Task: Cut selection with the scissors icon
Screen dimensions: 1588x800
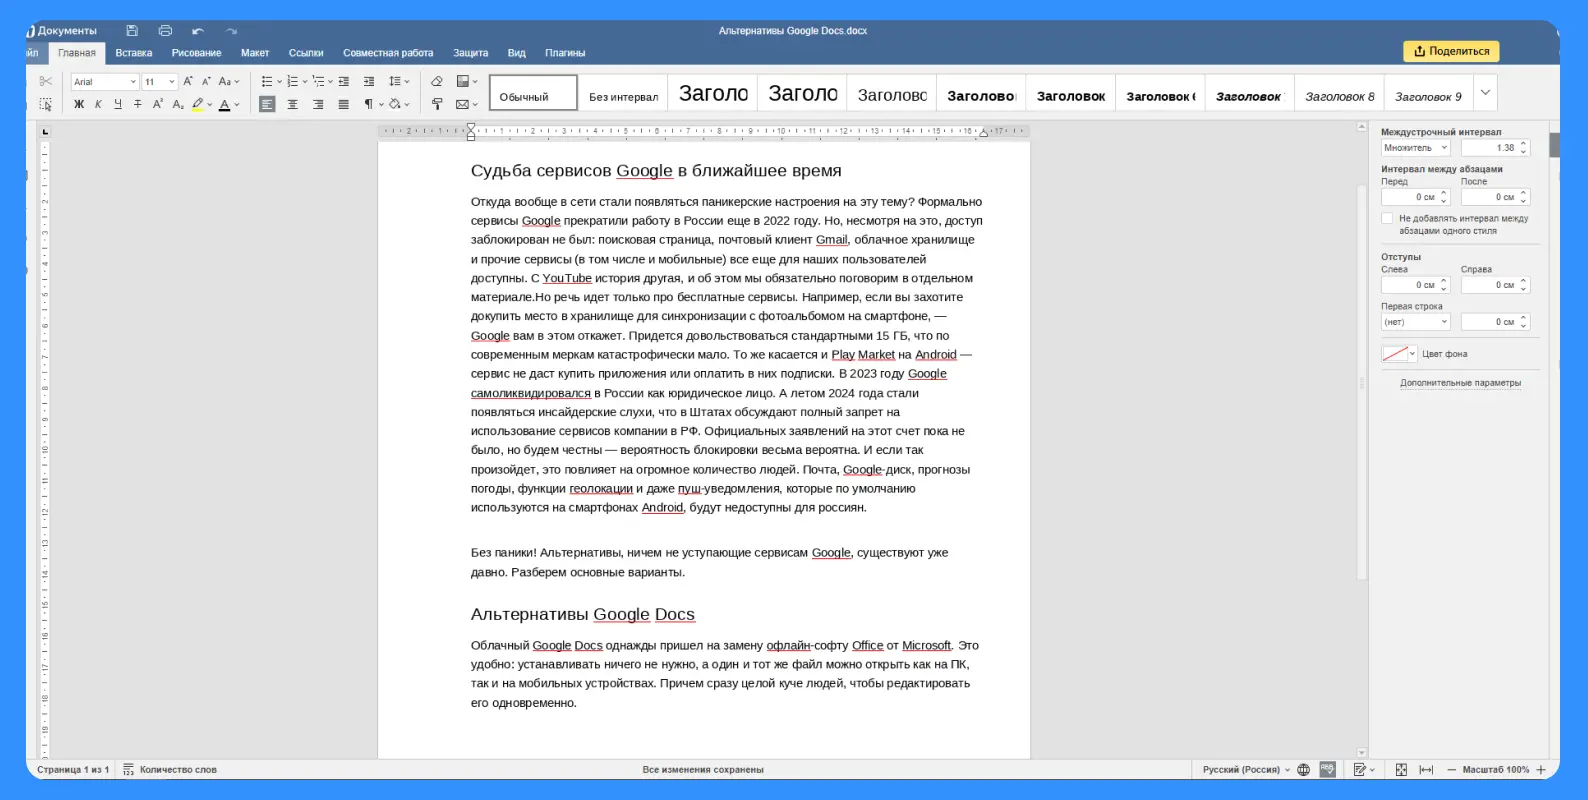Action: pos(45,81)
